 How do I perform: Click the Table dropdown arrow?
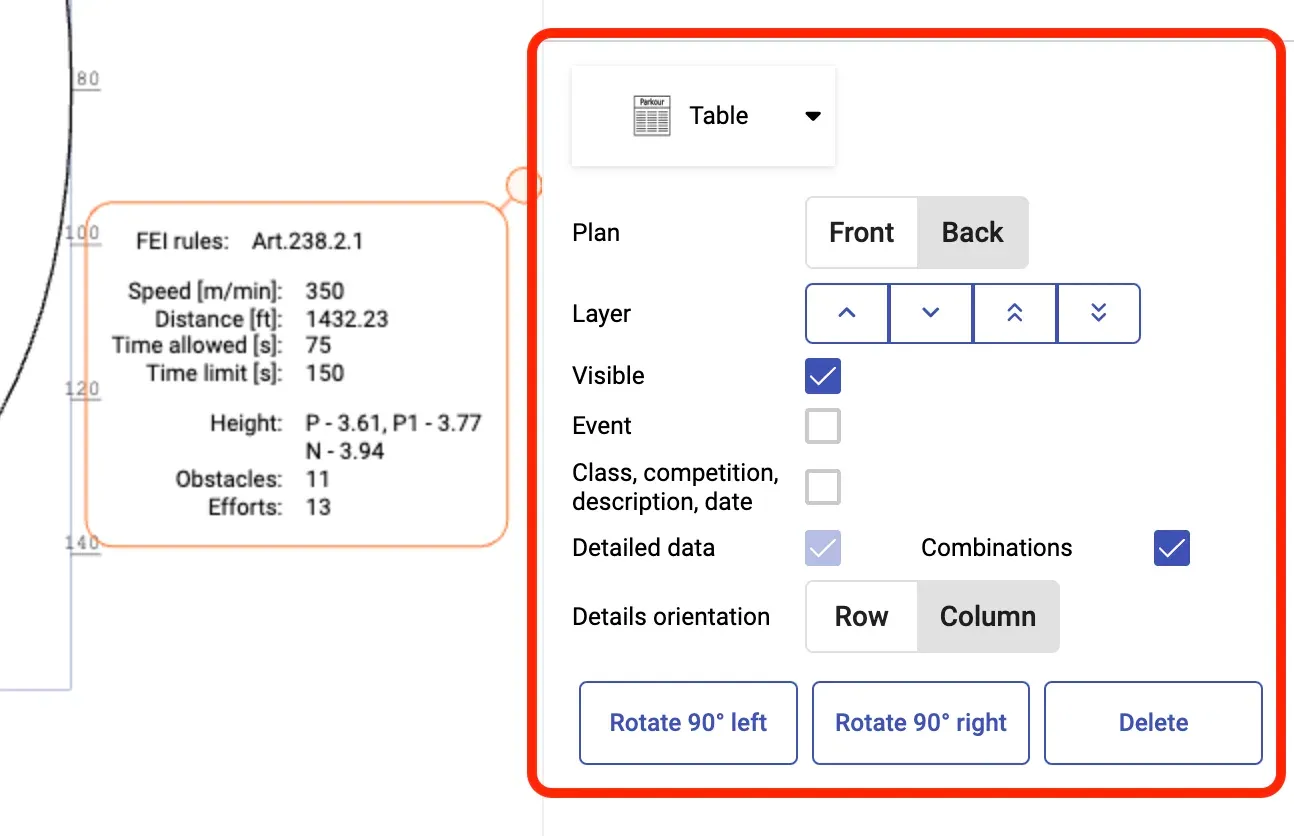(x=813, y=116)
